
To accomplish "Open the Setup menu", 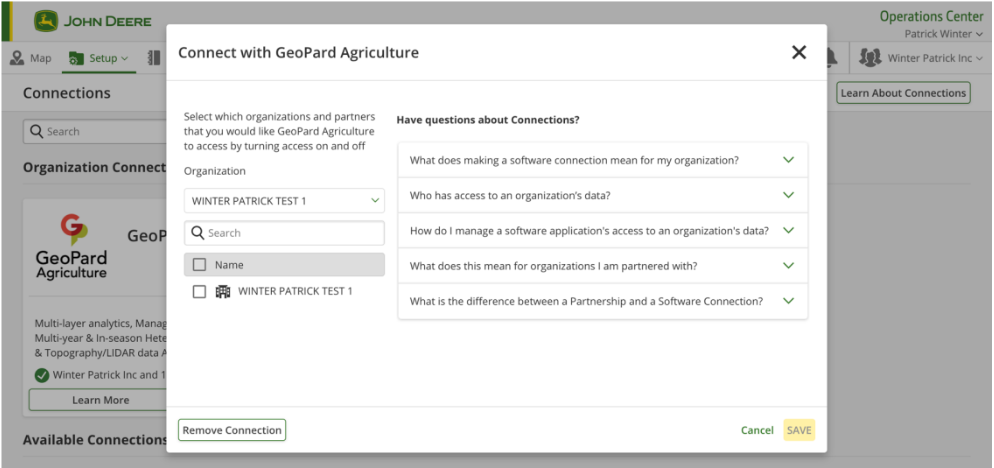I will click(98, 58).
